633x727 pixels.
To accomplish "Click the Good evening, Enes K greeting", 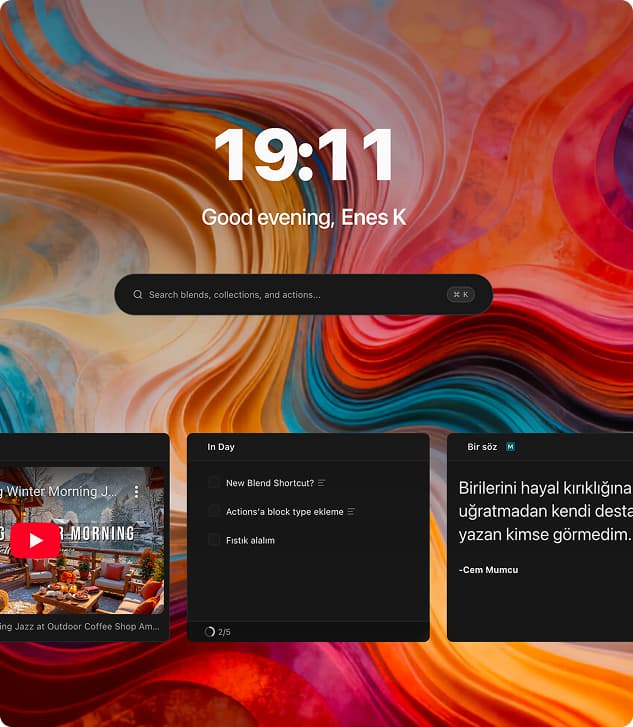I will [x=304, y=217].
